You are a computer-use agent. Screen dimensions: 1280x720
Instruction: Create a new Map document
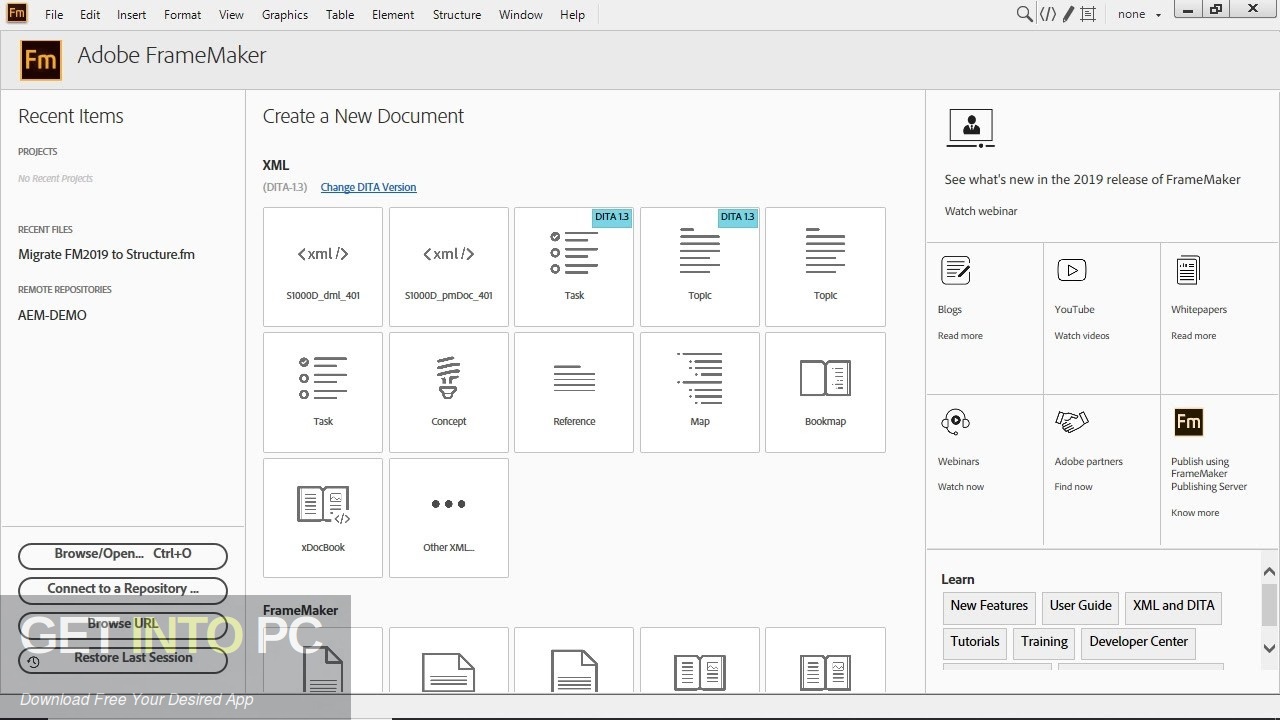(700, 392)
